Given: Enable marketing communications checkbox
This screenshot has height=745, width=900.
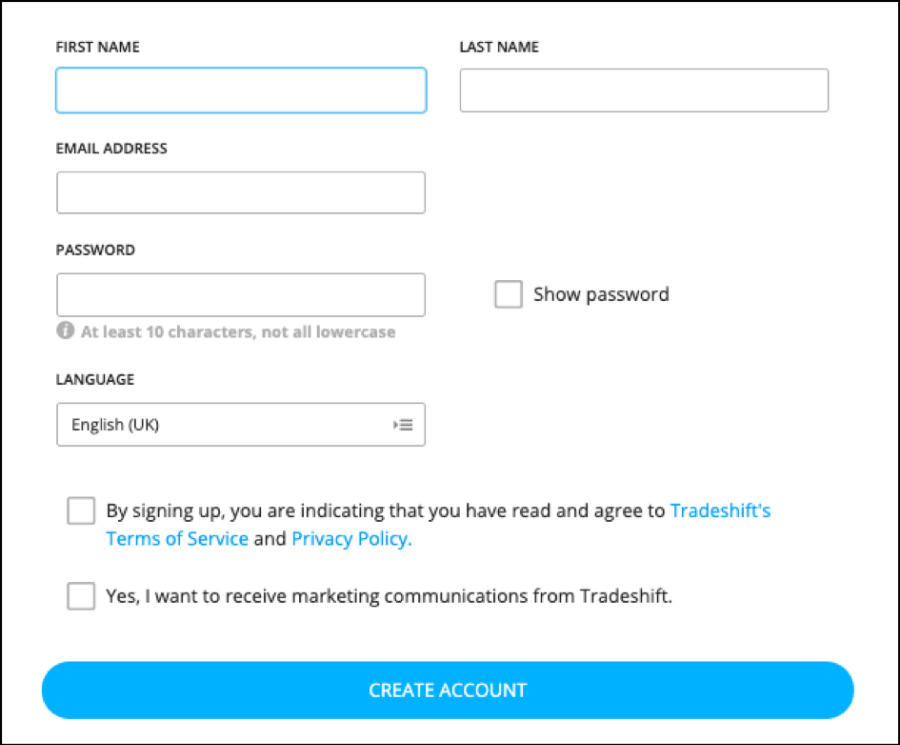Looking at the screenshot, I should click(x=81, y=597).
